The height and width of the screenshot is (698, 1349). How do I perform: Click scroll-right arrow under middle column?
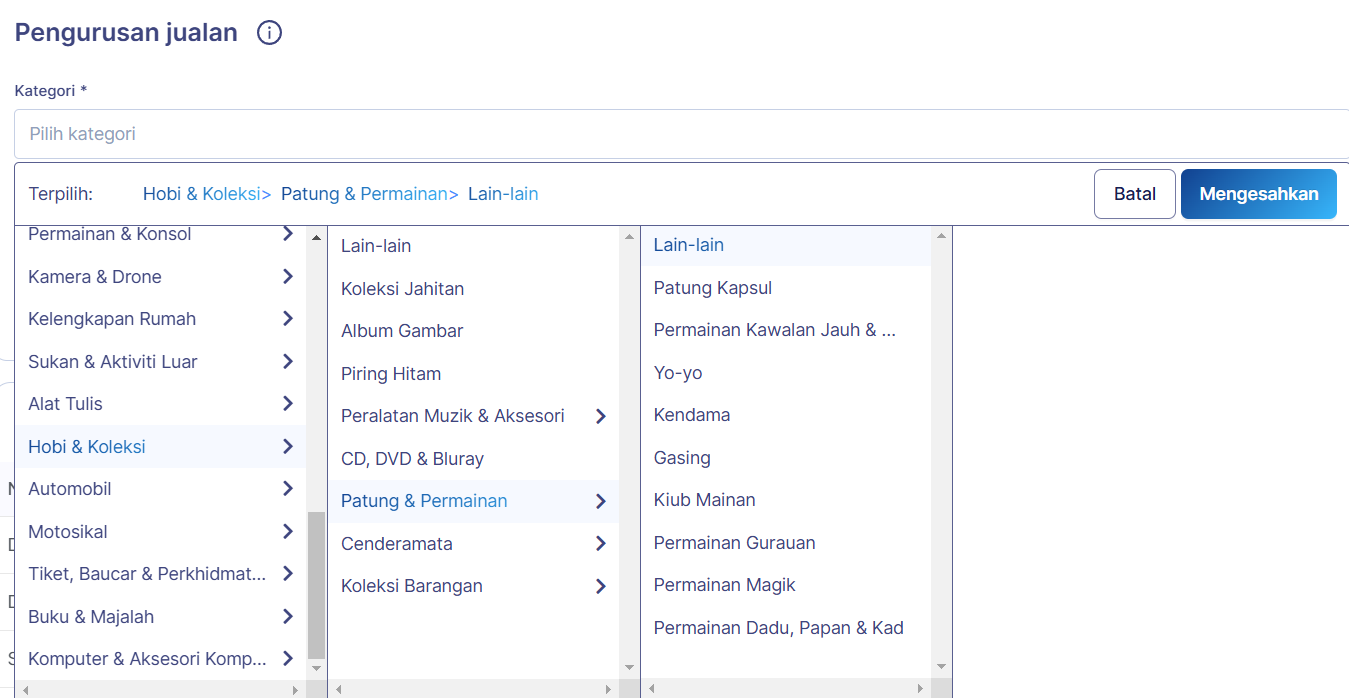(x=609, y=689)
